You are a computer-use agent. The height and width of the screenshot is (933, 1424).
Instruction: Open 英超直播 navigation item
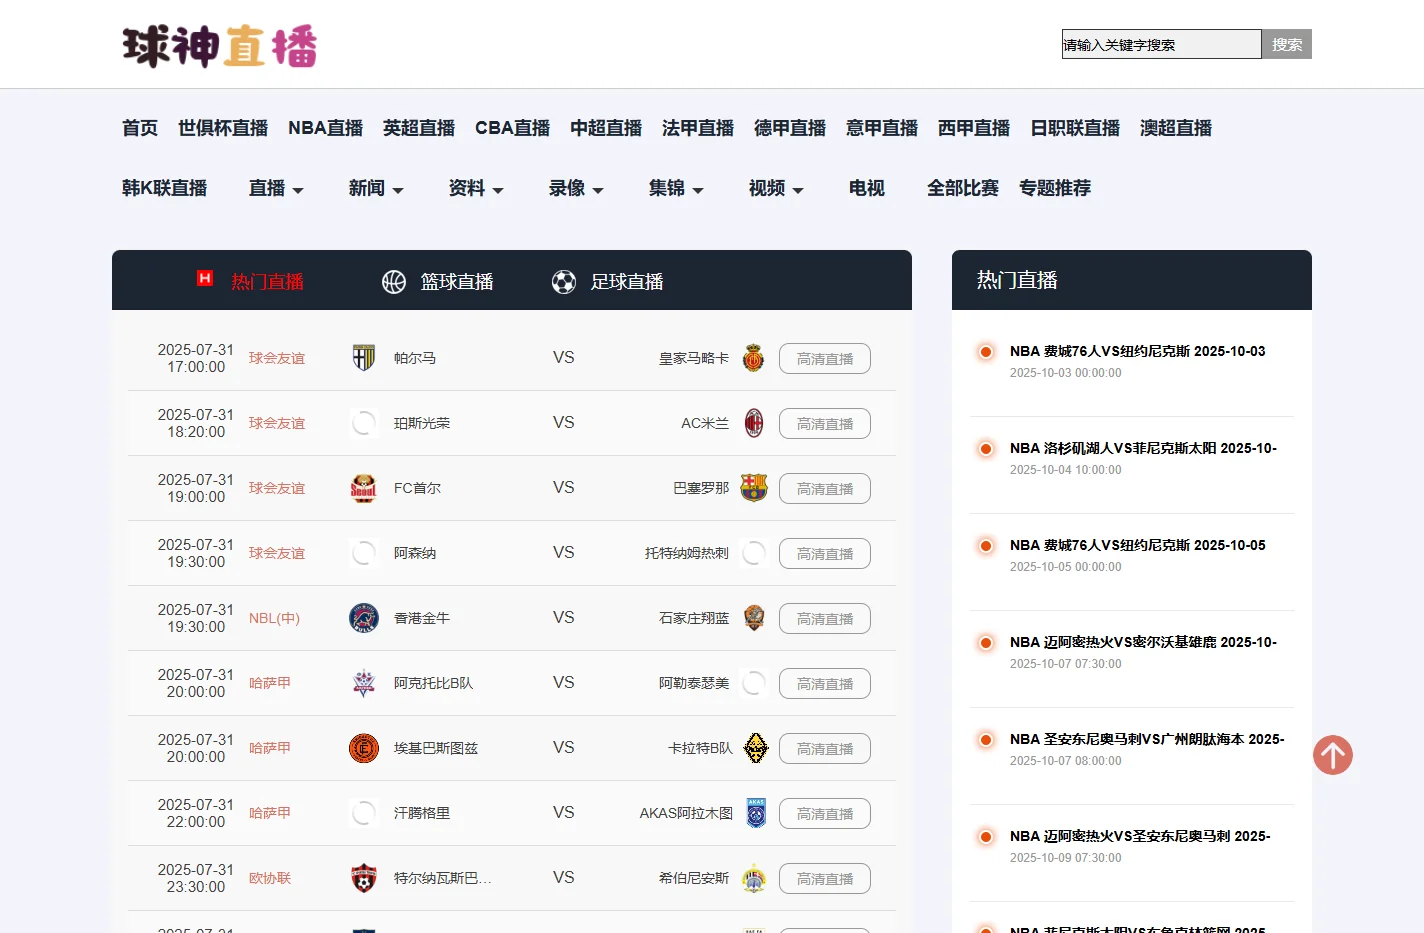(419, 128)
